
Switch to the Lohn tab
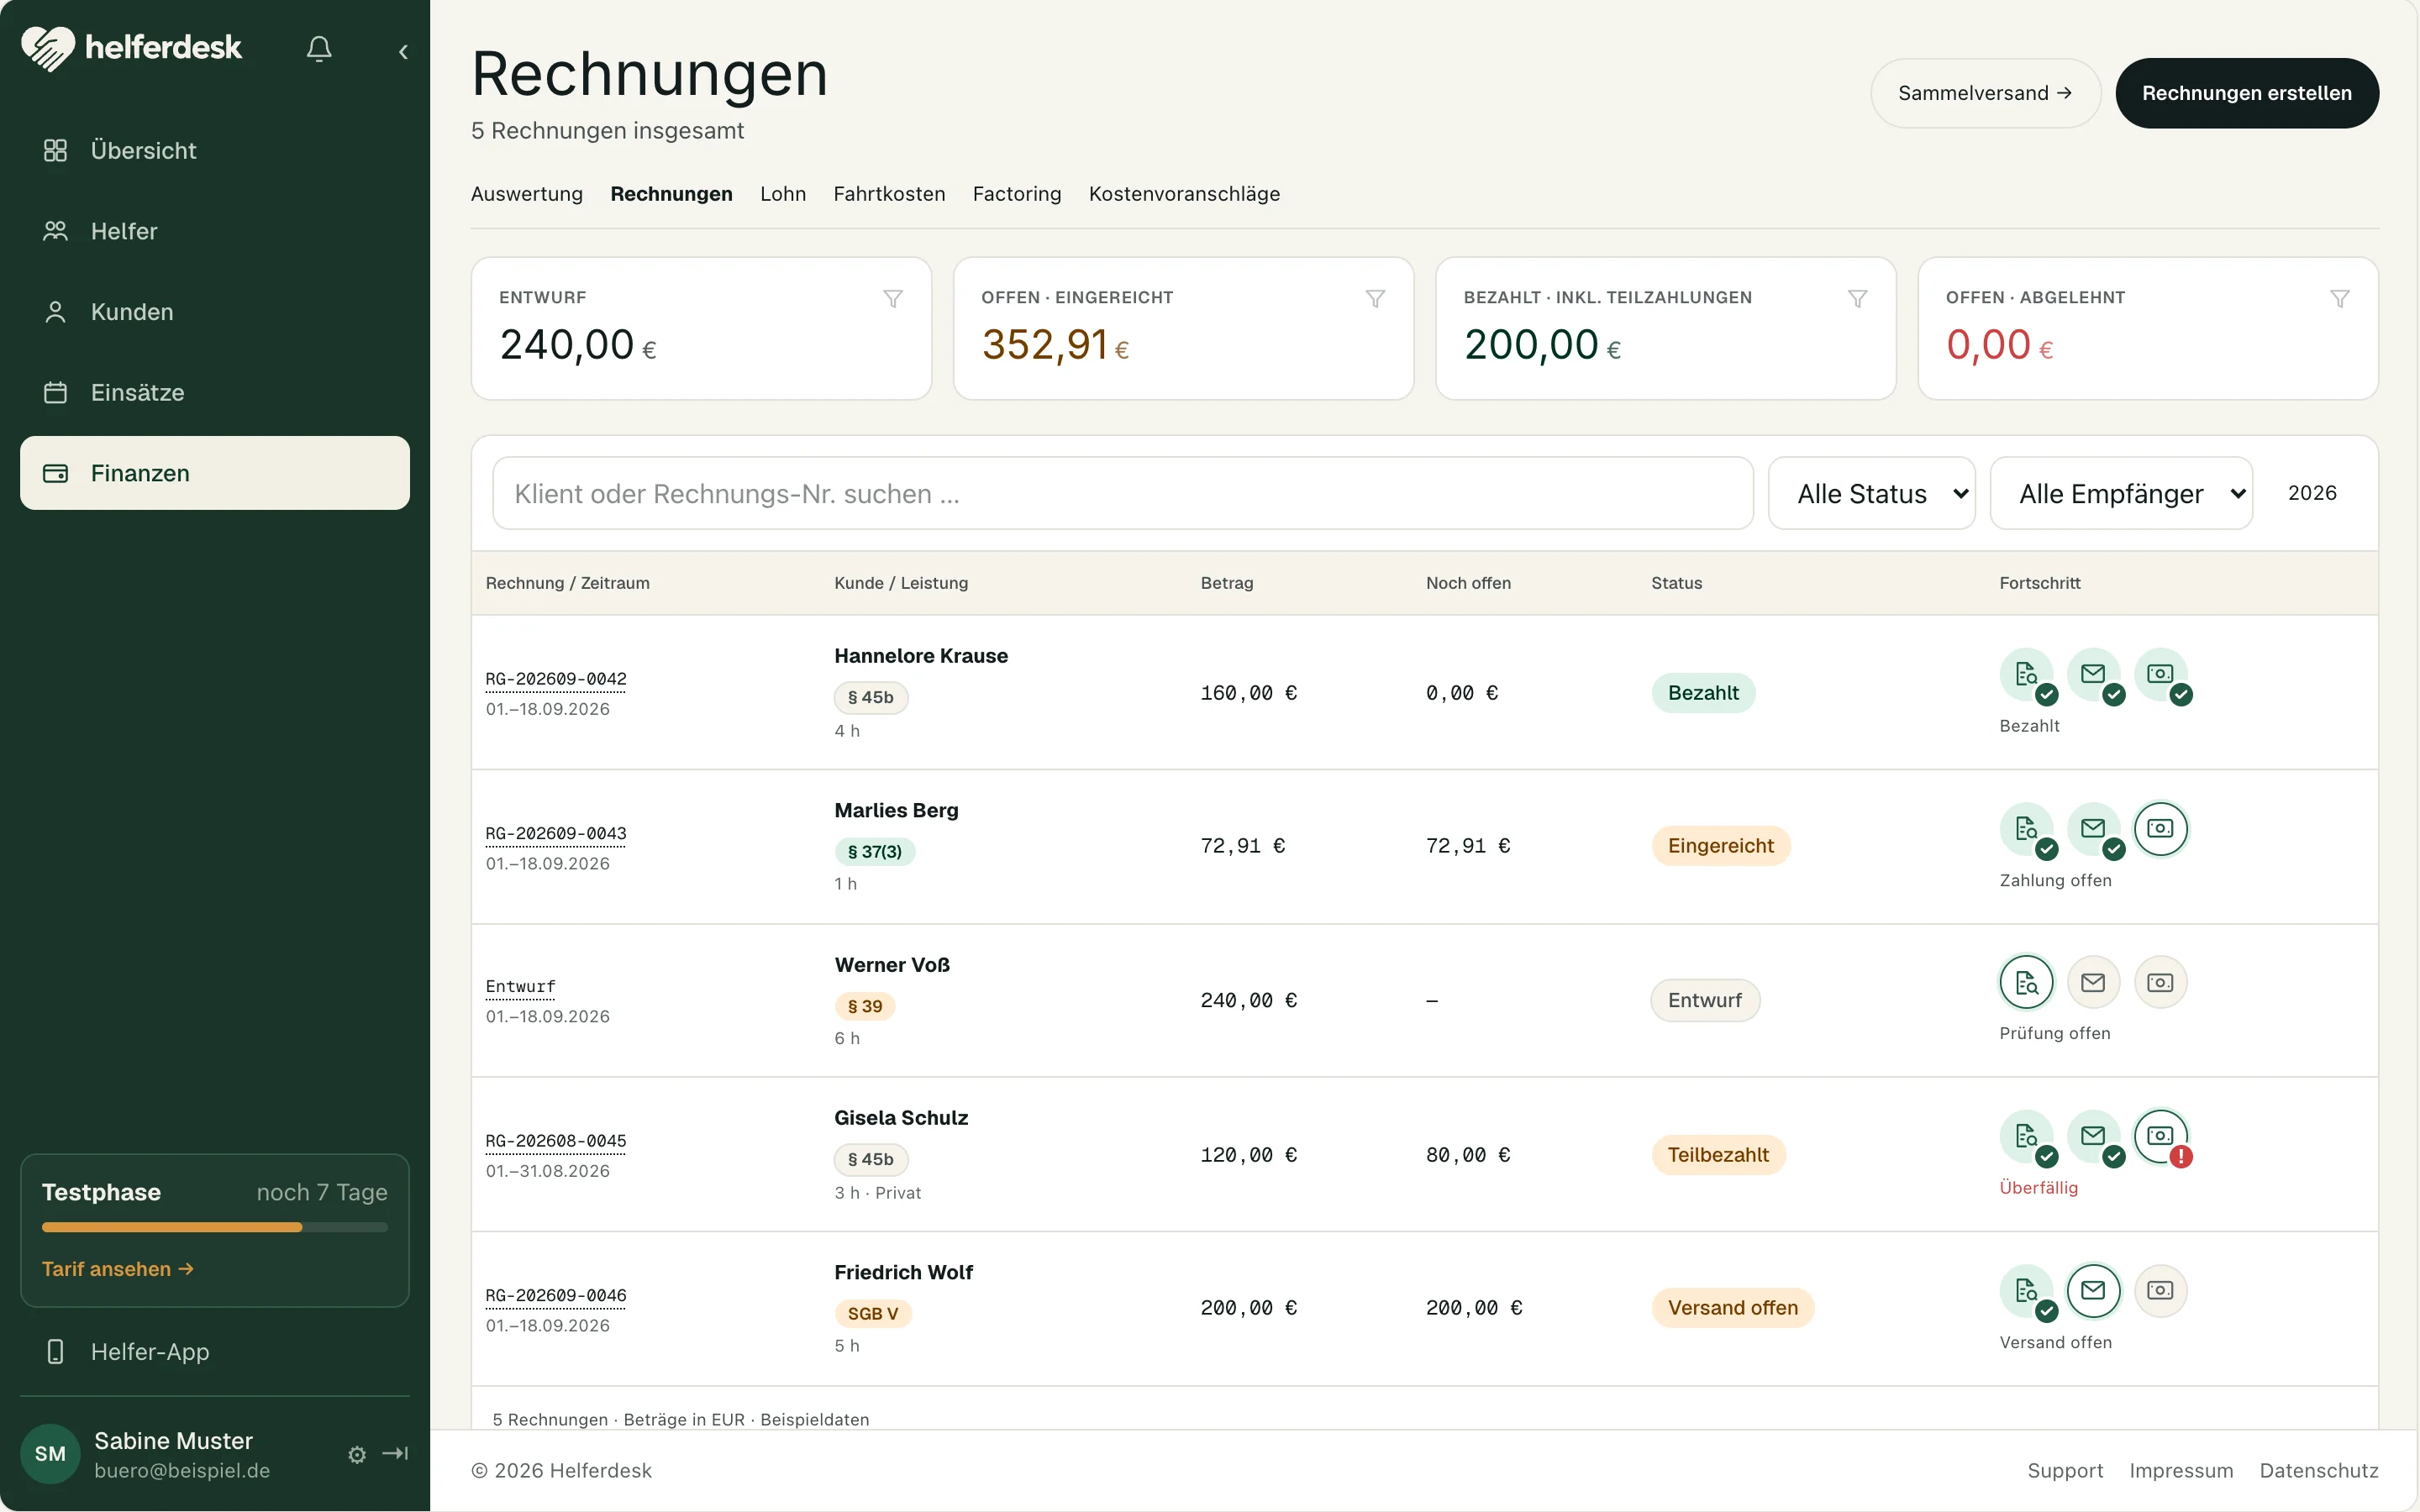[x=783, y=194]
